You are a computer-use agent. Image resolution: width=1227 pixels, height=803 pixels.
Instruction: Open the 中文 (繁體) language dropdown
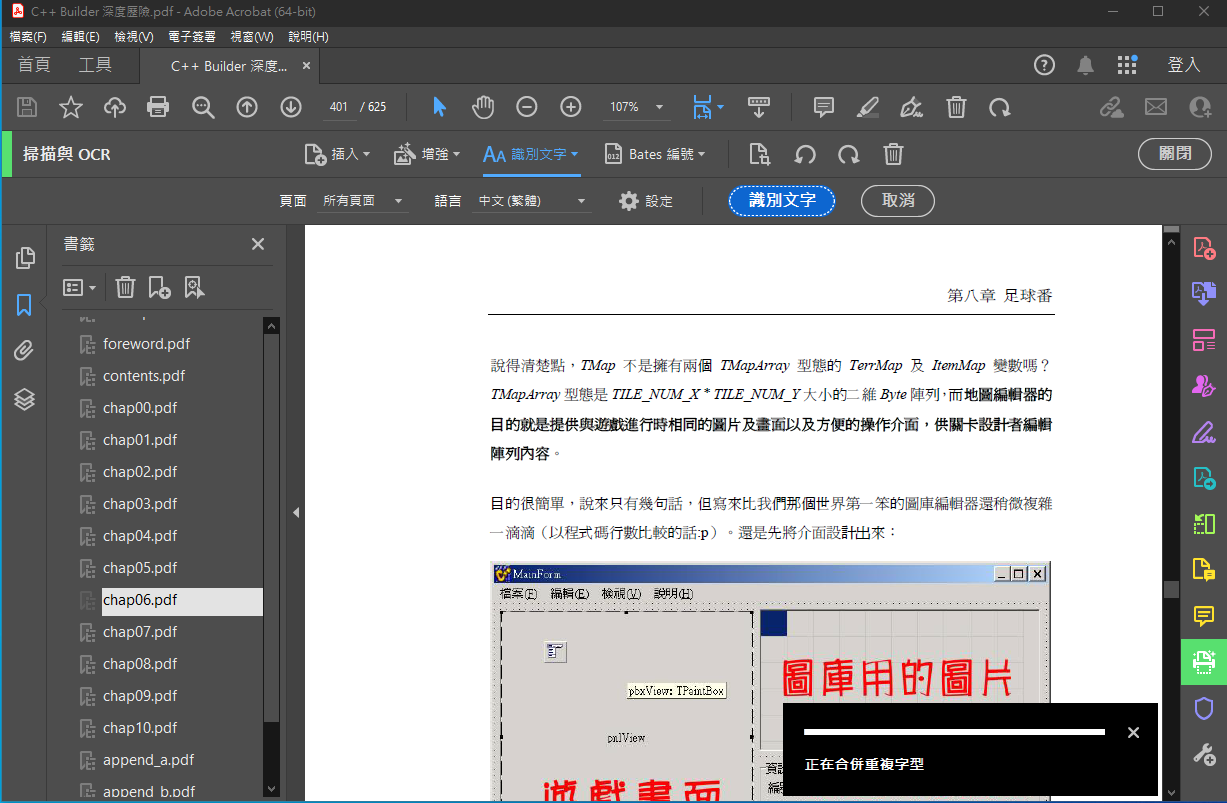tap(532, 201)
